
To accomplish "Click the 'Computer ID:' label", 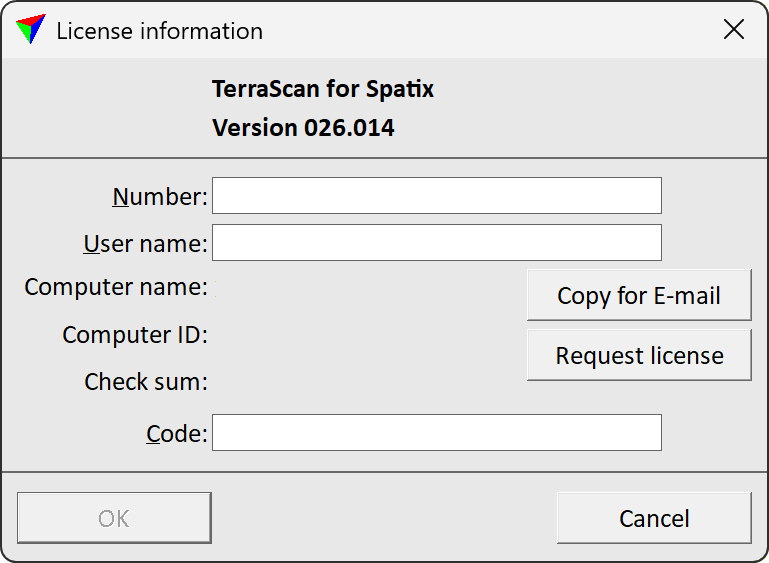I will 135,335.
